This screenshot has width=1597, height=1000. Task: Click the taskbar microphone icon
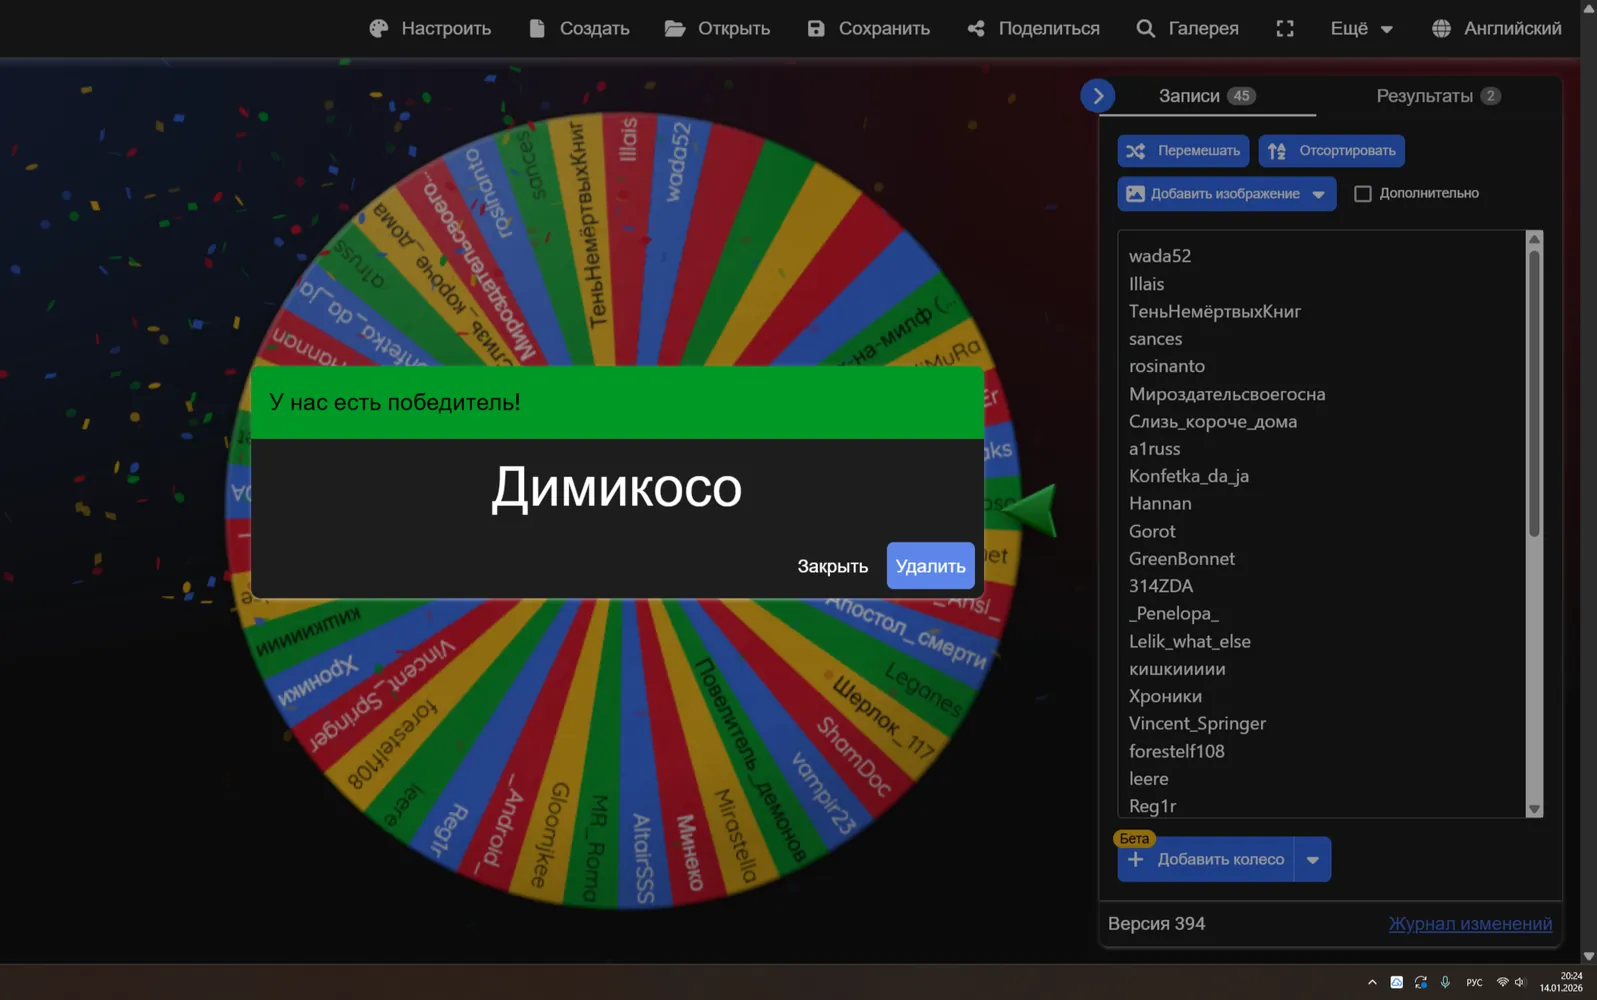pyautogui.click(x=1445, y=983)
